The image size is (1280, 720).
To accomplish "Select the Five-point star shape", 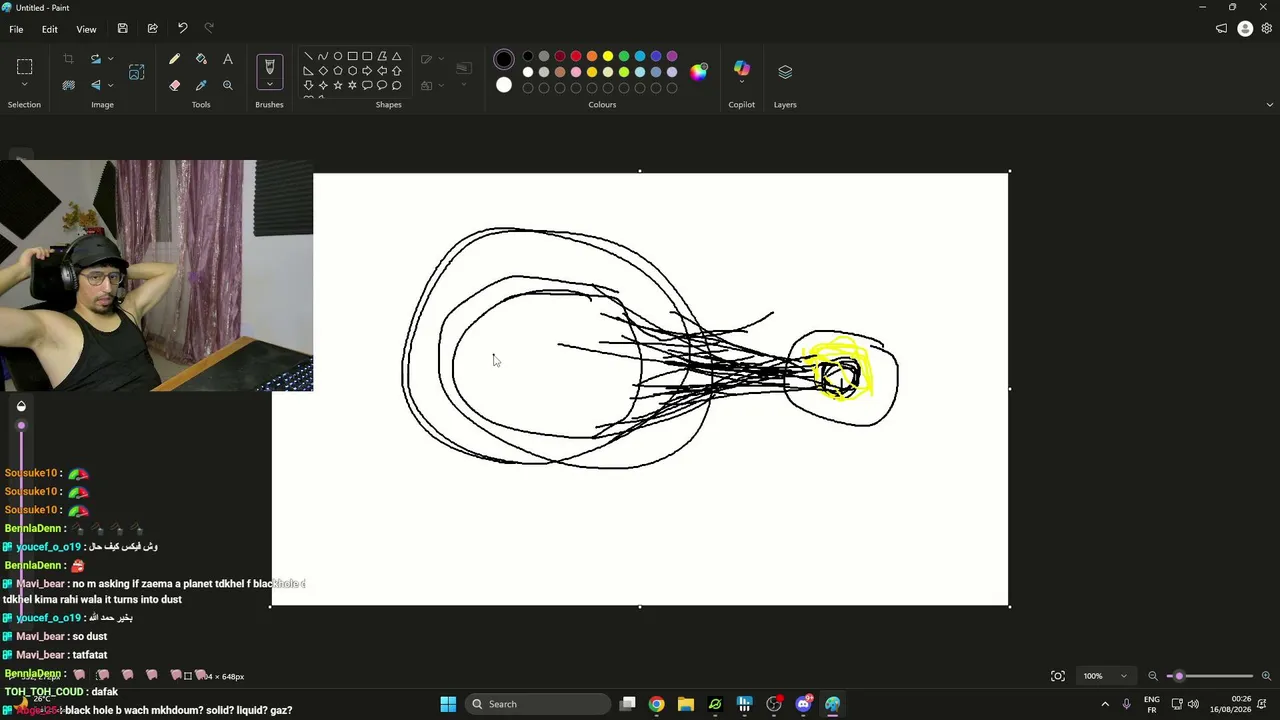I will (338, 86).
